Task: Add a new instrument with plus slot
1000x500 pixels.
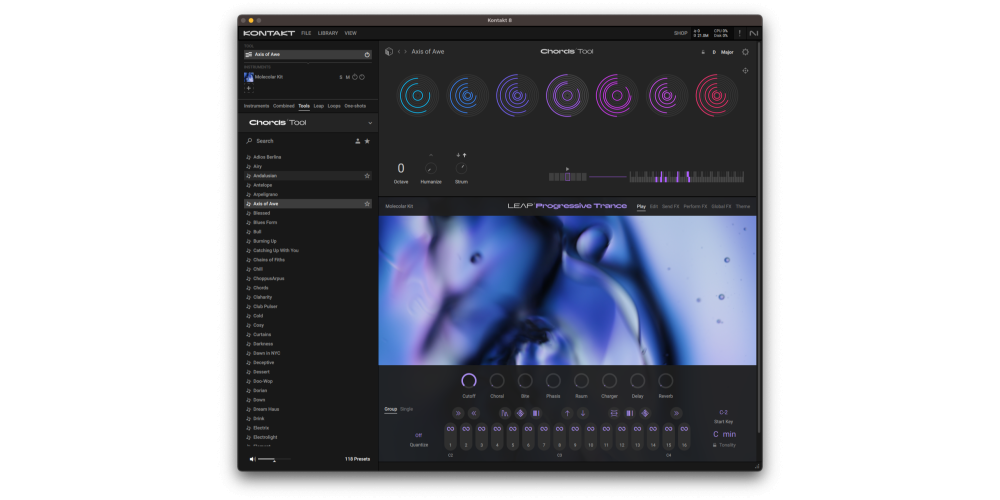Action: tap(249, 88)
